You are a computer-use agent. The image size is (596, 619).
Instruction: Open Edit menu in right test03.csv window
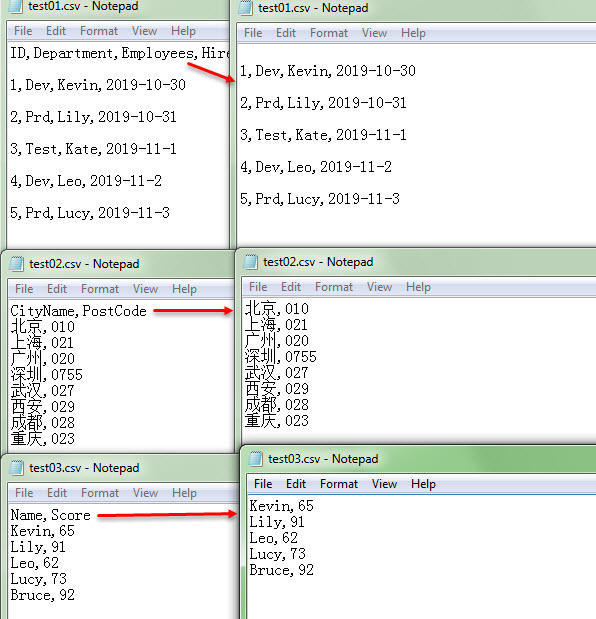point(296,484)
